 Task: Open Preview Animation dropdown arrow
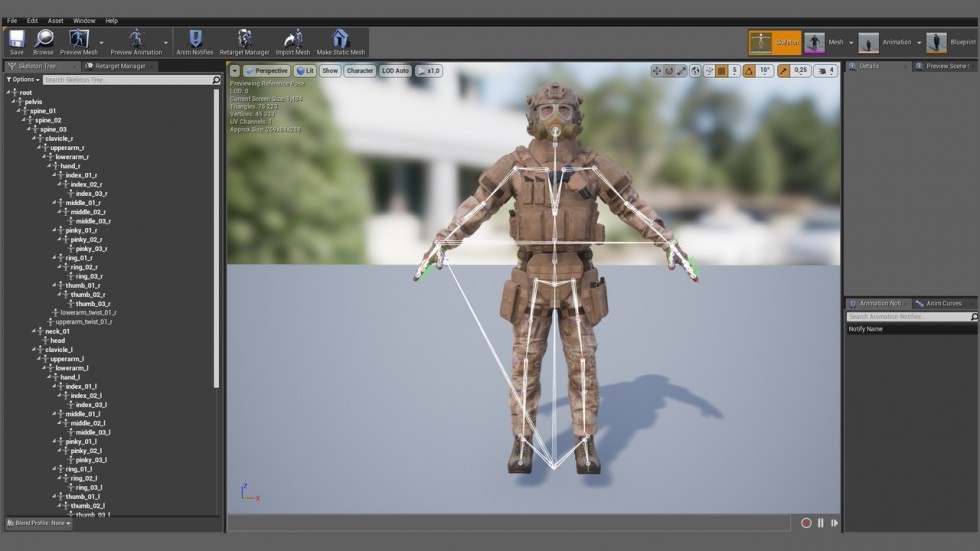166,43
